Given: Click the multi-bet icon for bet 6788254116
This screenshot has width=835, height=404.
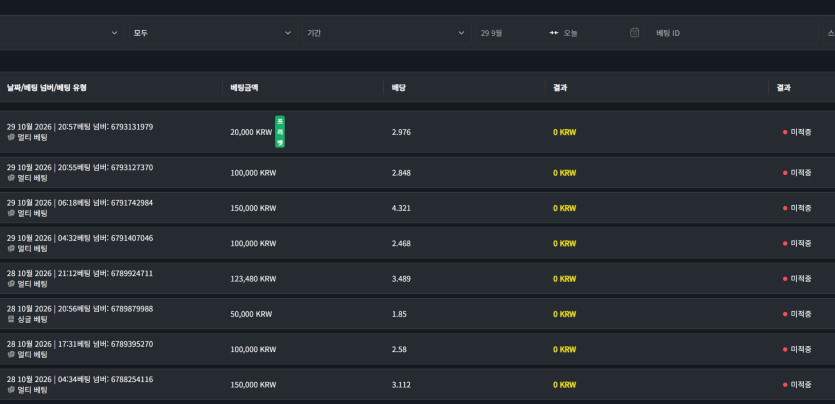Looking at the screenshot, I should coord(11,390).
